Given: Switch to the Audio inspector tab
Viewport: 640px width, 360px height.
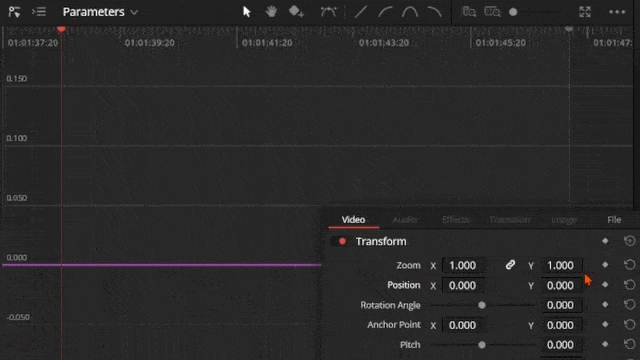Looking at the screenshot, I should 405,220.
